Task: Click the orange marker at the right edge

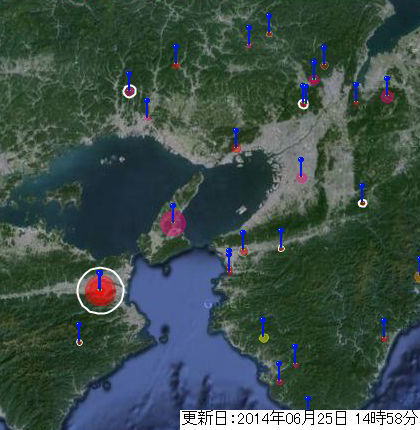Action: (417, 277)
